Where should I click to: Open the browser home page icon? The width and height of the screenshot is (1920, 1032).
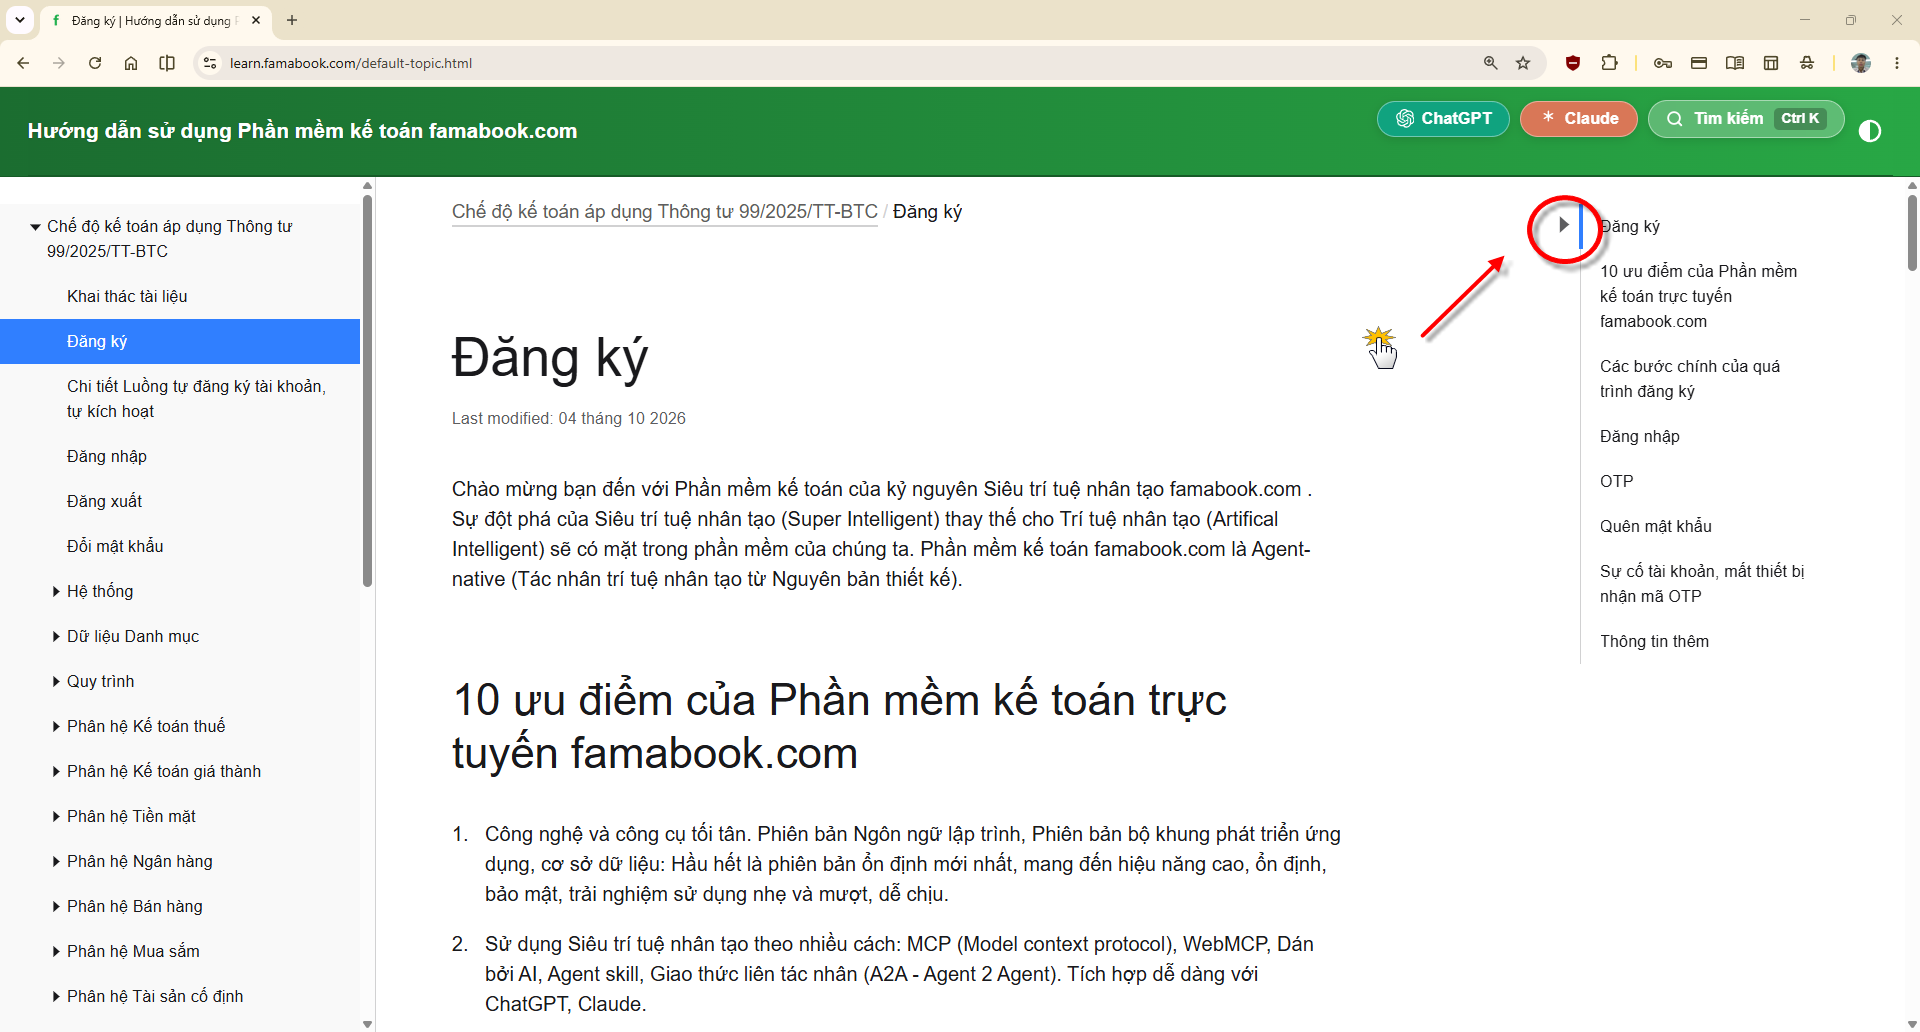(x=131, y=63)
